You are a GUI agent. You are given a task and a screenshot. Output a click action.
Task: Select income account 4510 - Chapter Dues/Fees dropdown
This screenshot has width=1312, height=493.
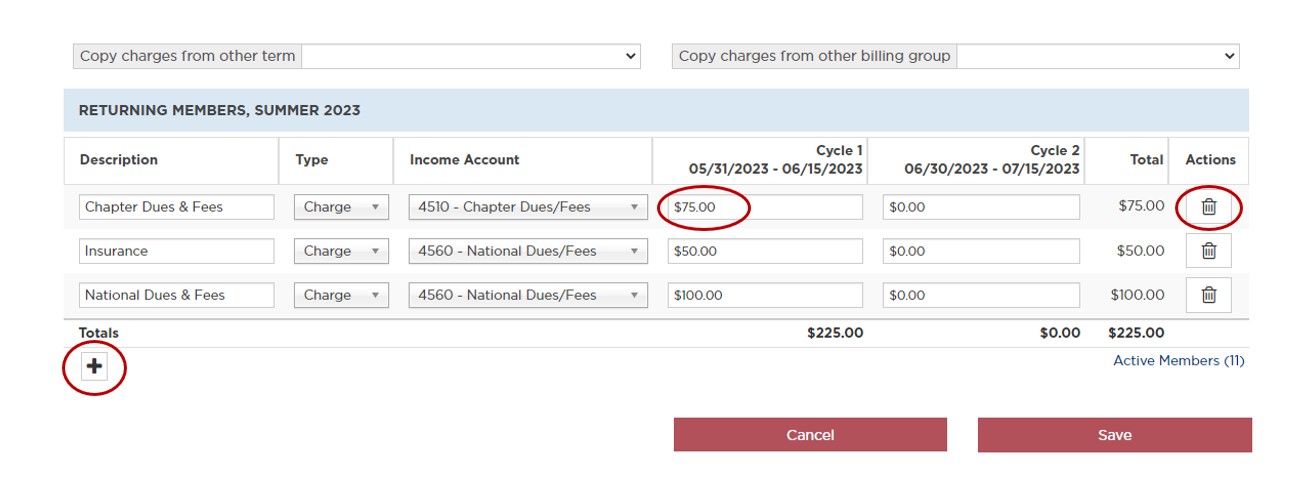click(x=528, y=207)
